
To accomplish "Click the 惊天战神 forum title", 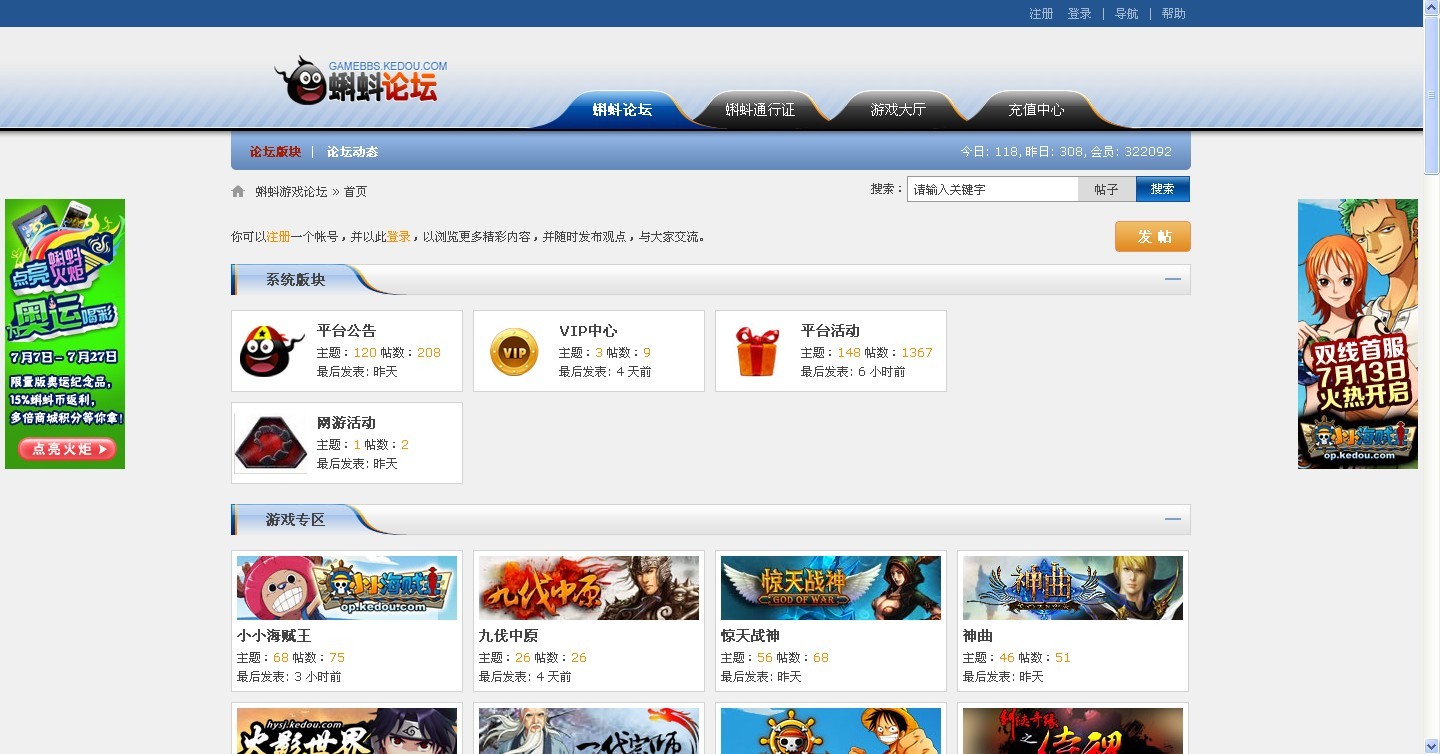I will tap(750, 636).
